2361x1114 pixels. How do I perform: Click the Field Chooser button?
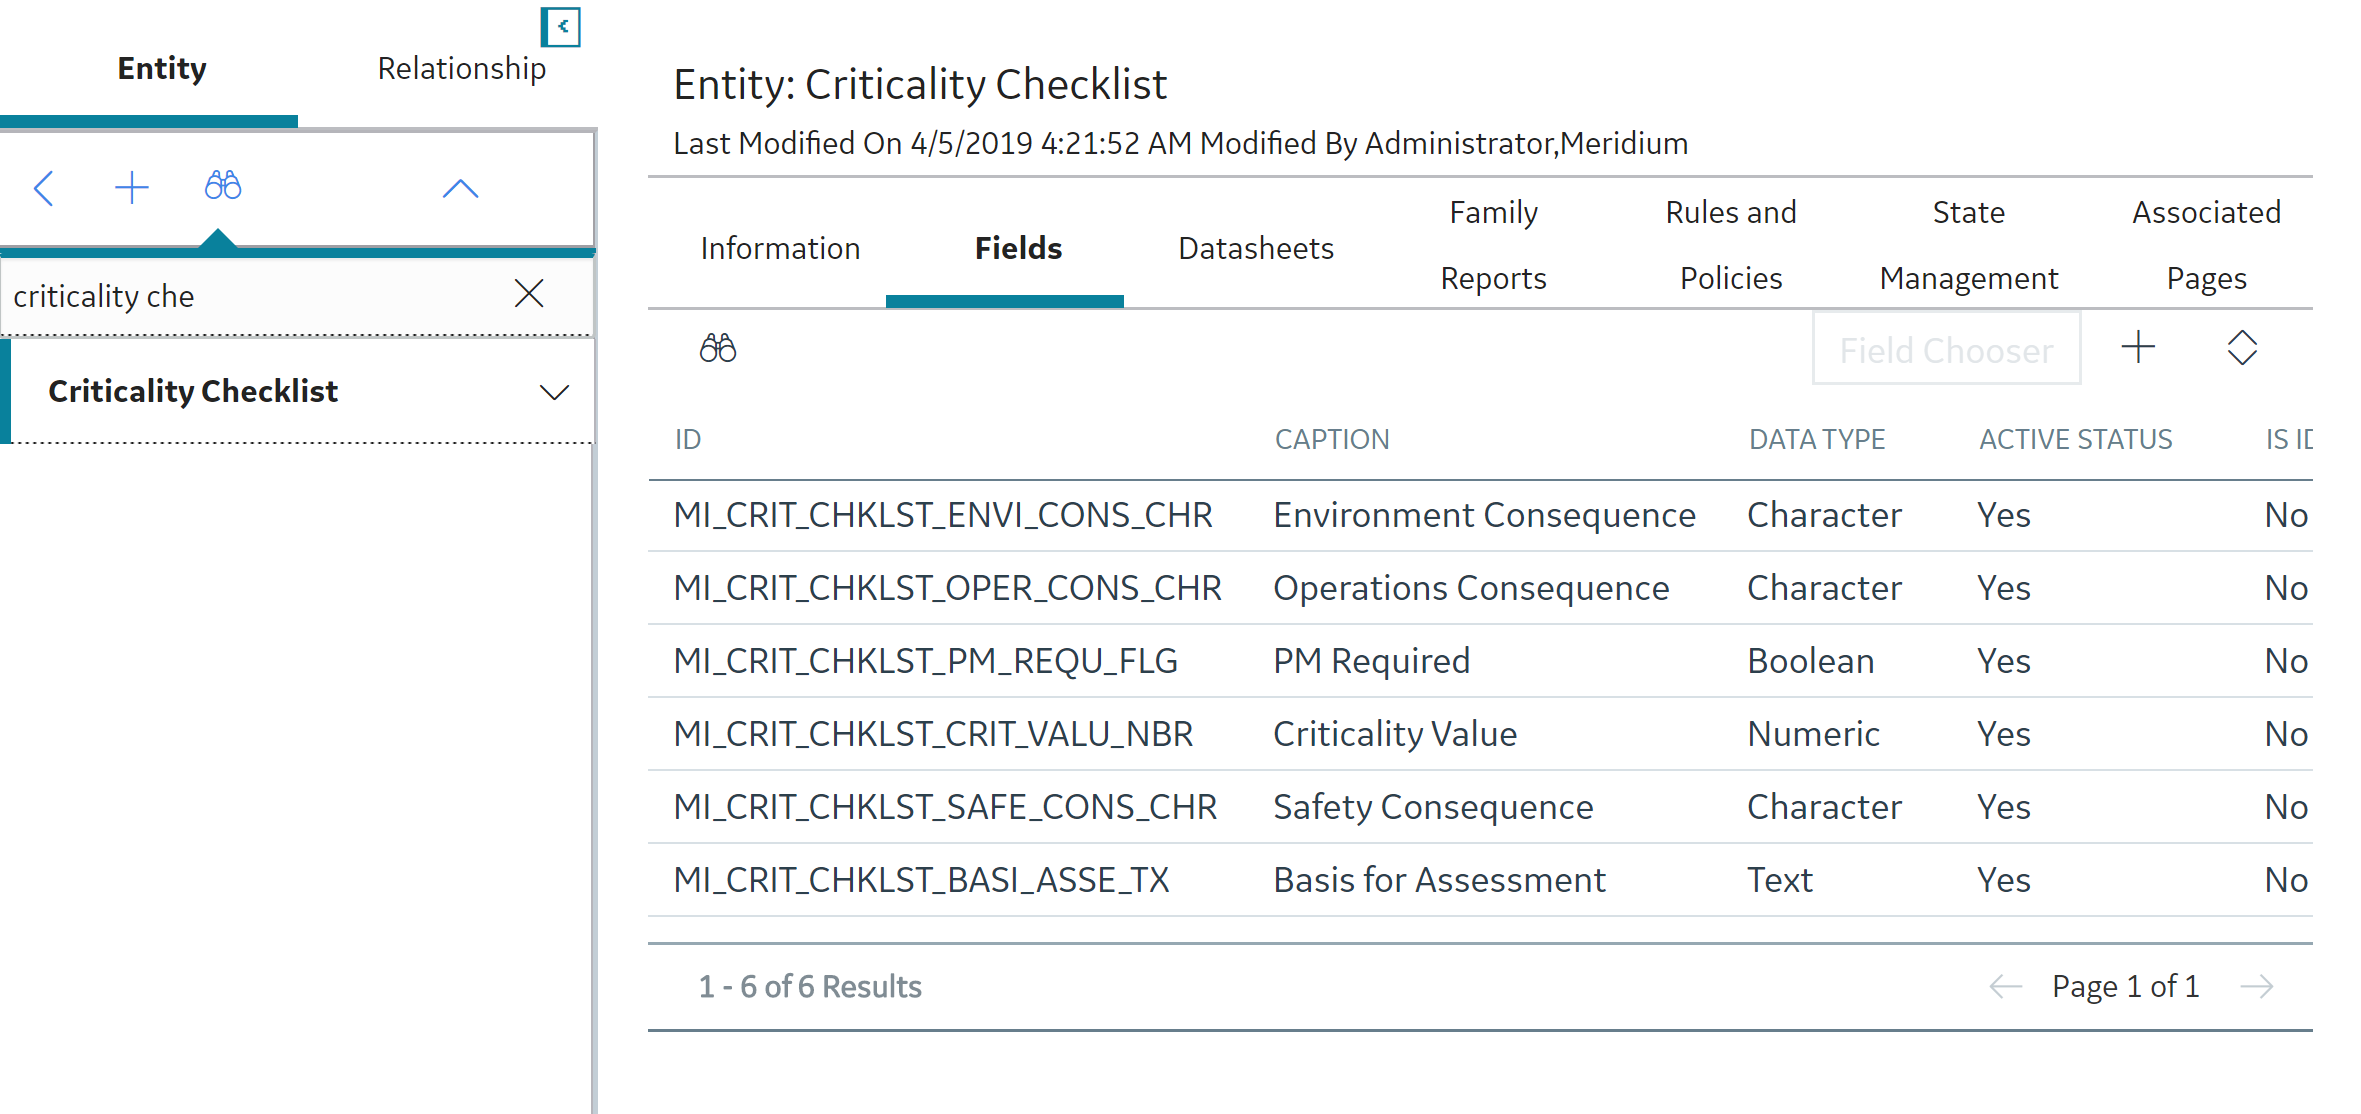(x=1946, y=349)
